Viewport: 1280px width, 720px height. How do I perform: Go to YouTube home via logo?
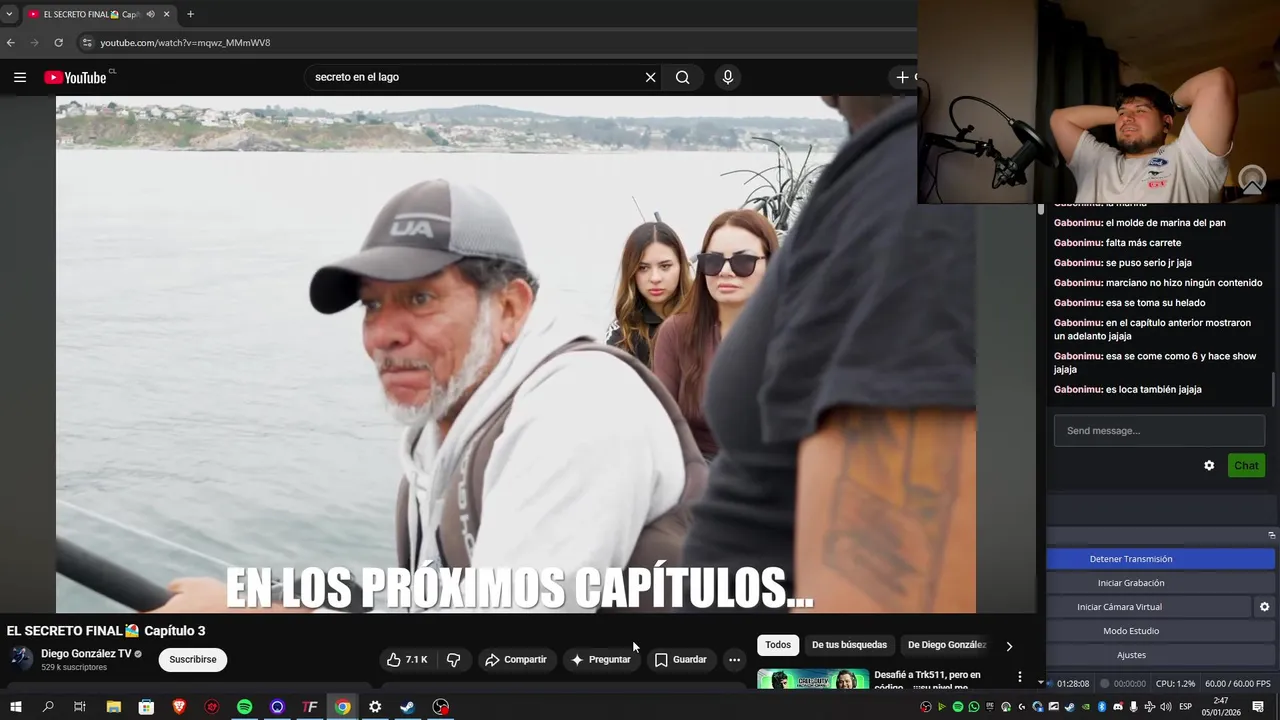tap(75, 77)
